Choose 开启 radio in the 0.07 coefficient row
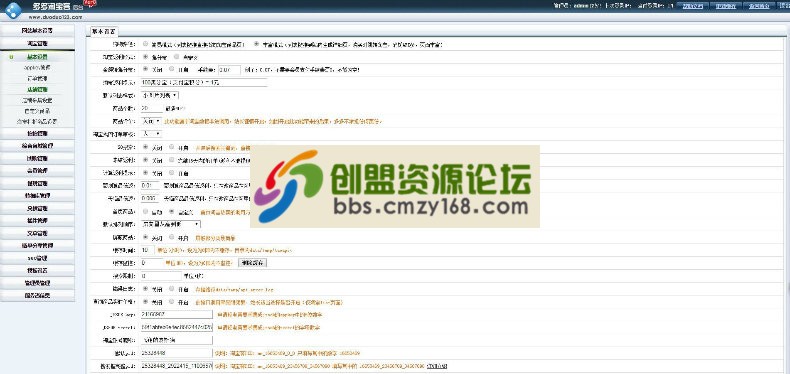790x374 pixels. click(172, 69)
